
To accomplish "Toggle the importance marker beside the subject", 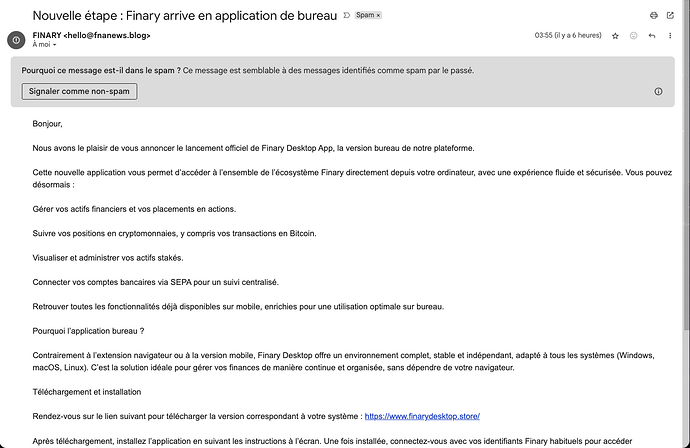I will tap(346, 15).
